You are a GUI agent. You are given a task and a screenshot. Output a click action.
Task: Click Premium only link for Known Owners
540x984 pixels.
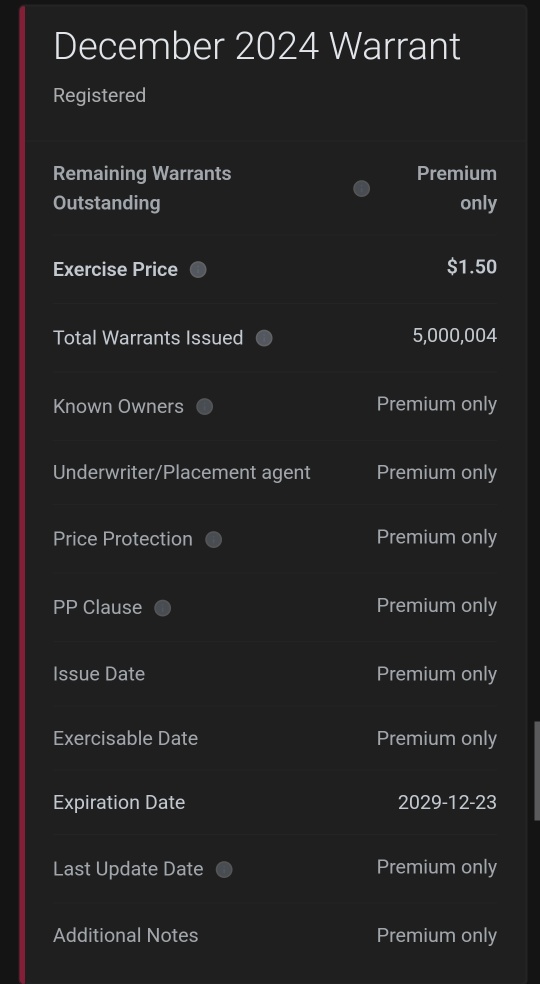[436, 404]
